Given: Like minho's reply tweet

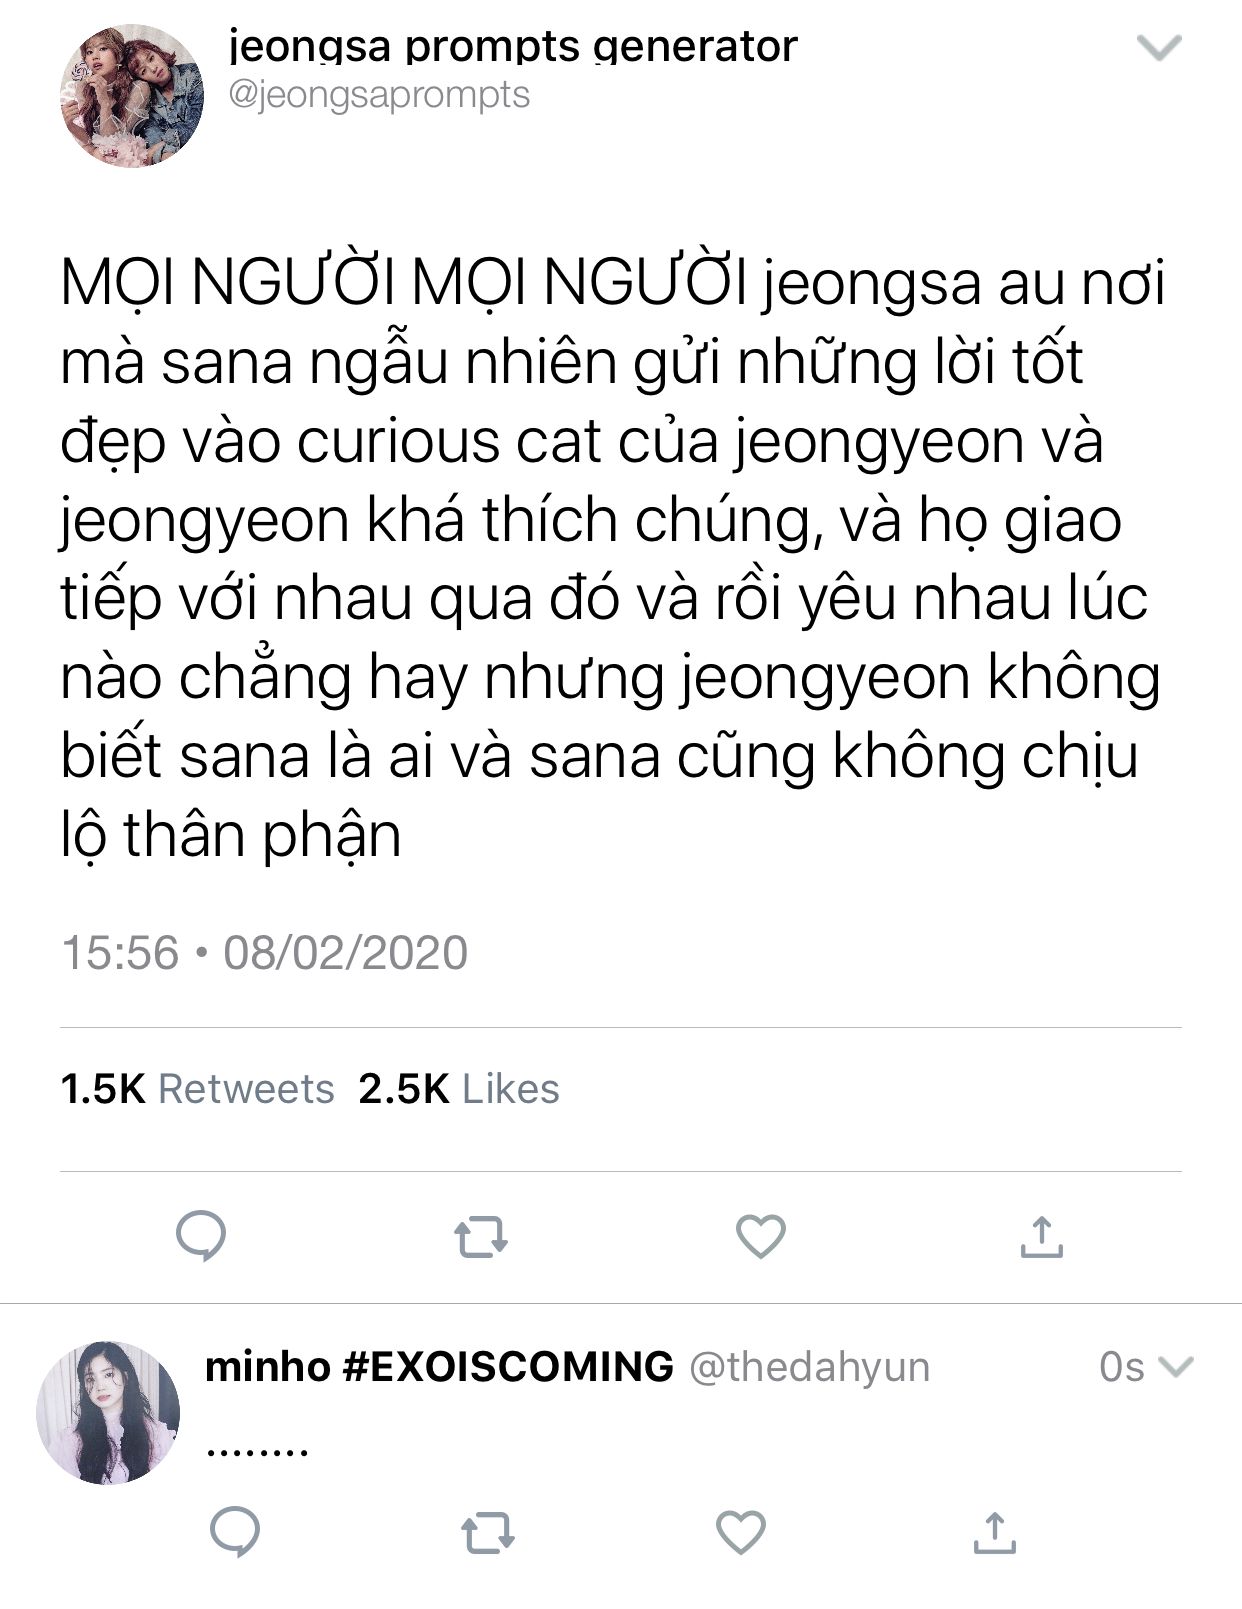Looking at the screenshot, I should [x=741, y=1532].
